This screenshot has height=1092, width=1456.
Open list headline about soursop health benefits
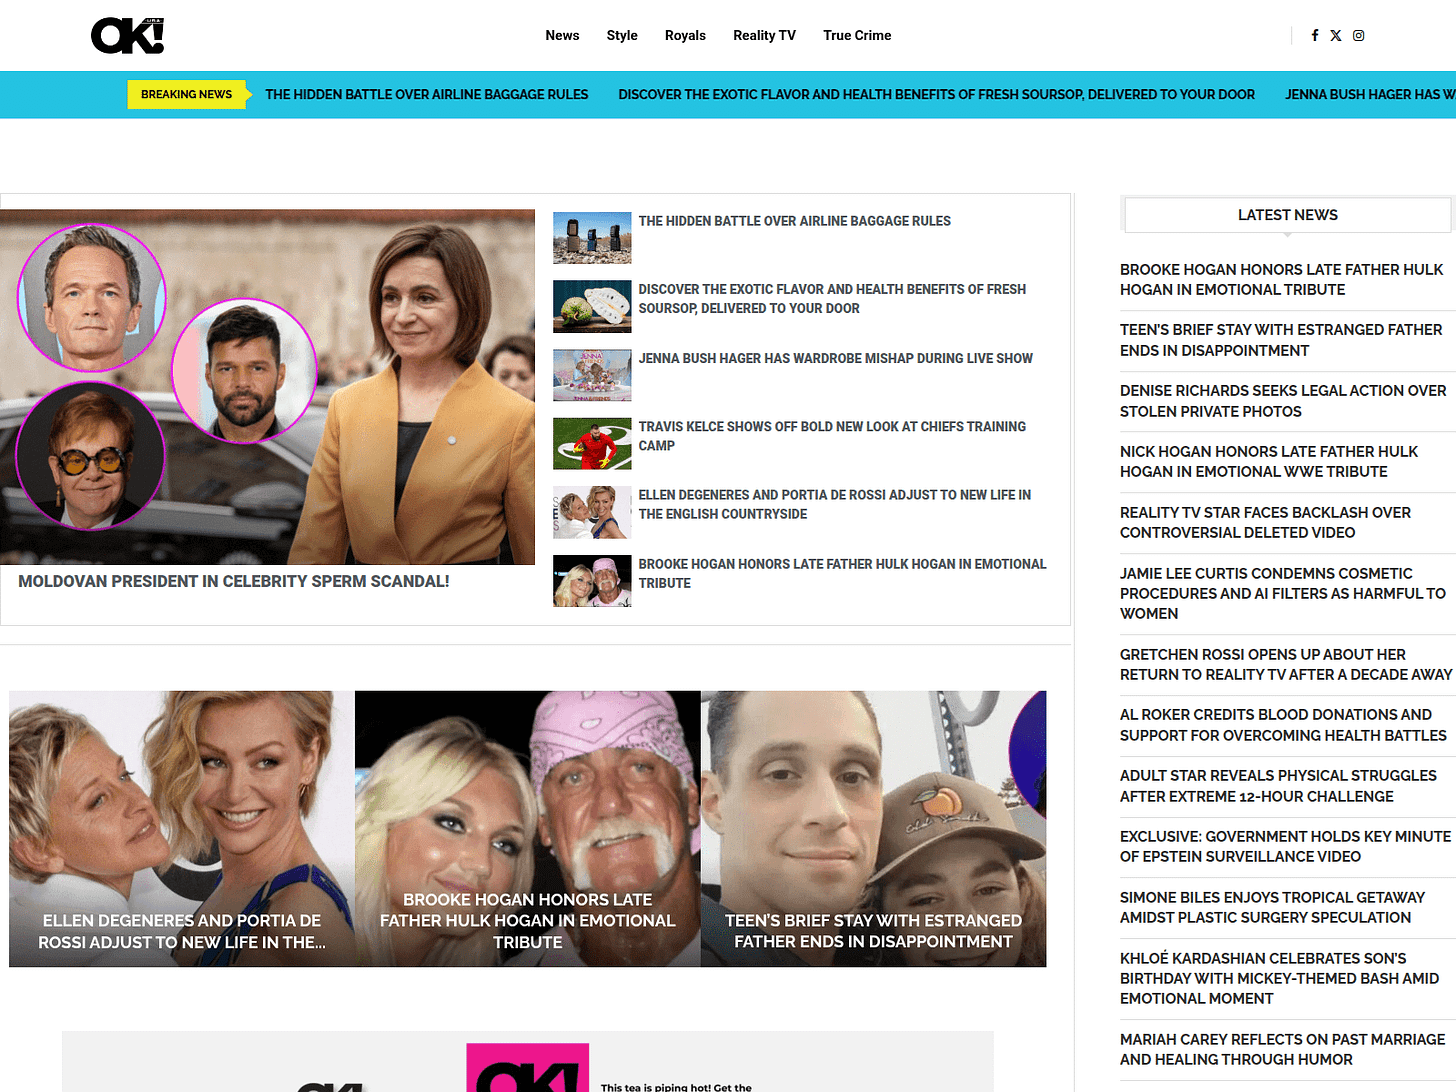click(x=832, y=299)
